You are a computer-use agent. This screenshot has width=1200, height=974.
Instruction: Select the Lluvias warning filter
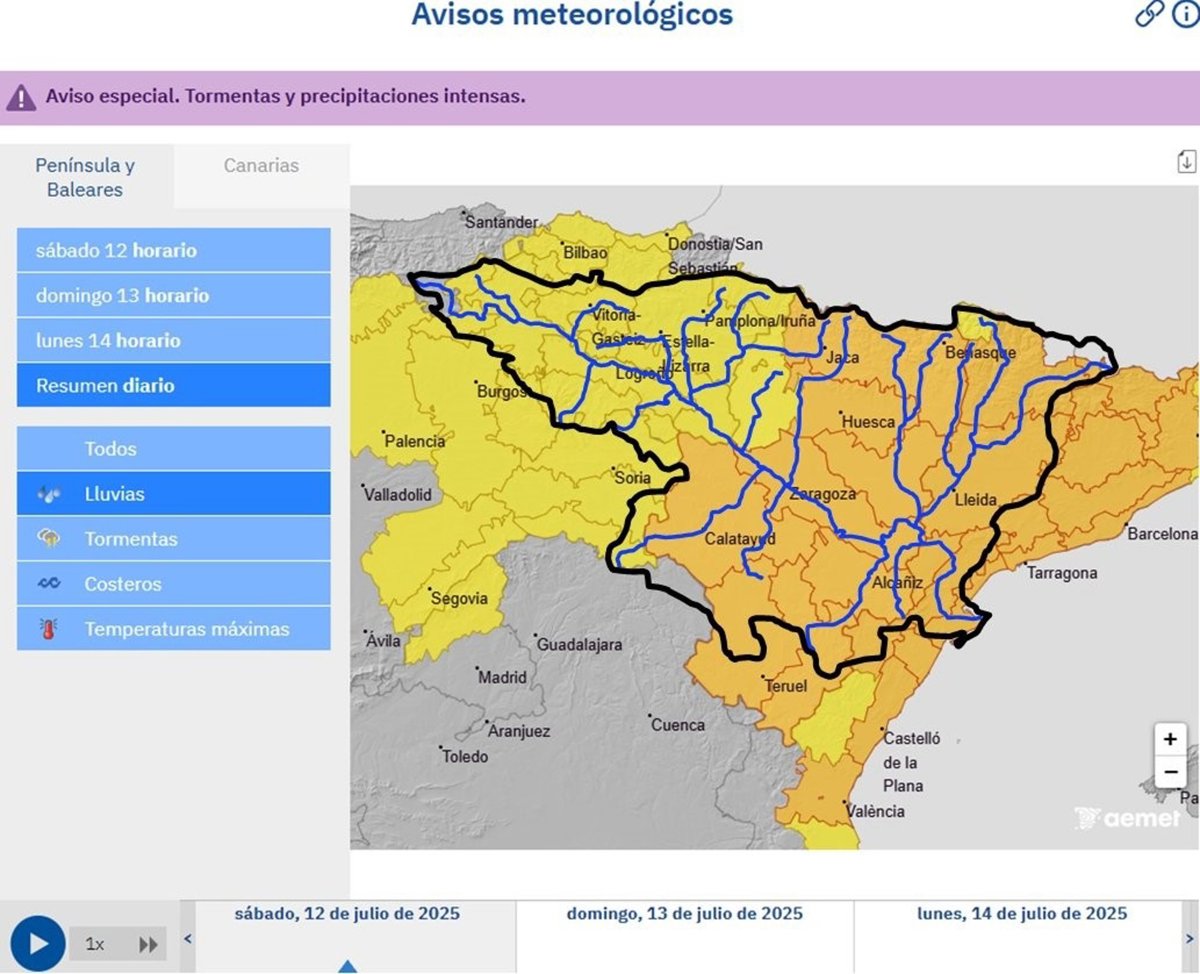(x=173, y=494)
